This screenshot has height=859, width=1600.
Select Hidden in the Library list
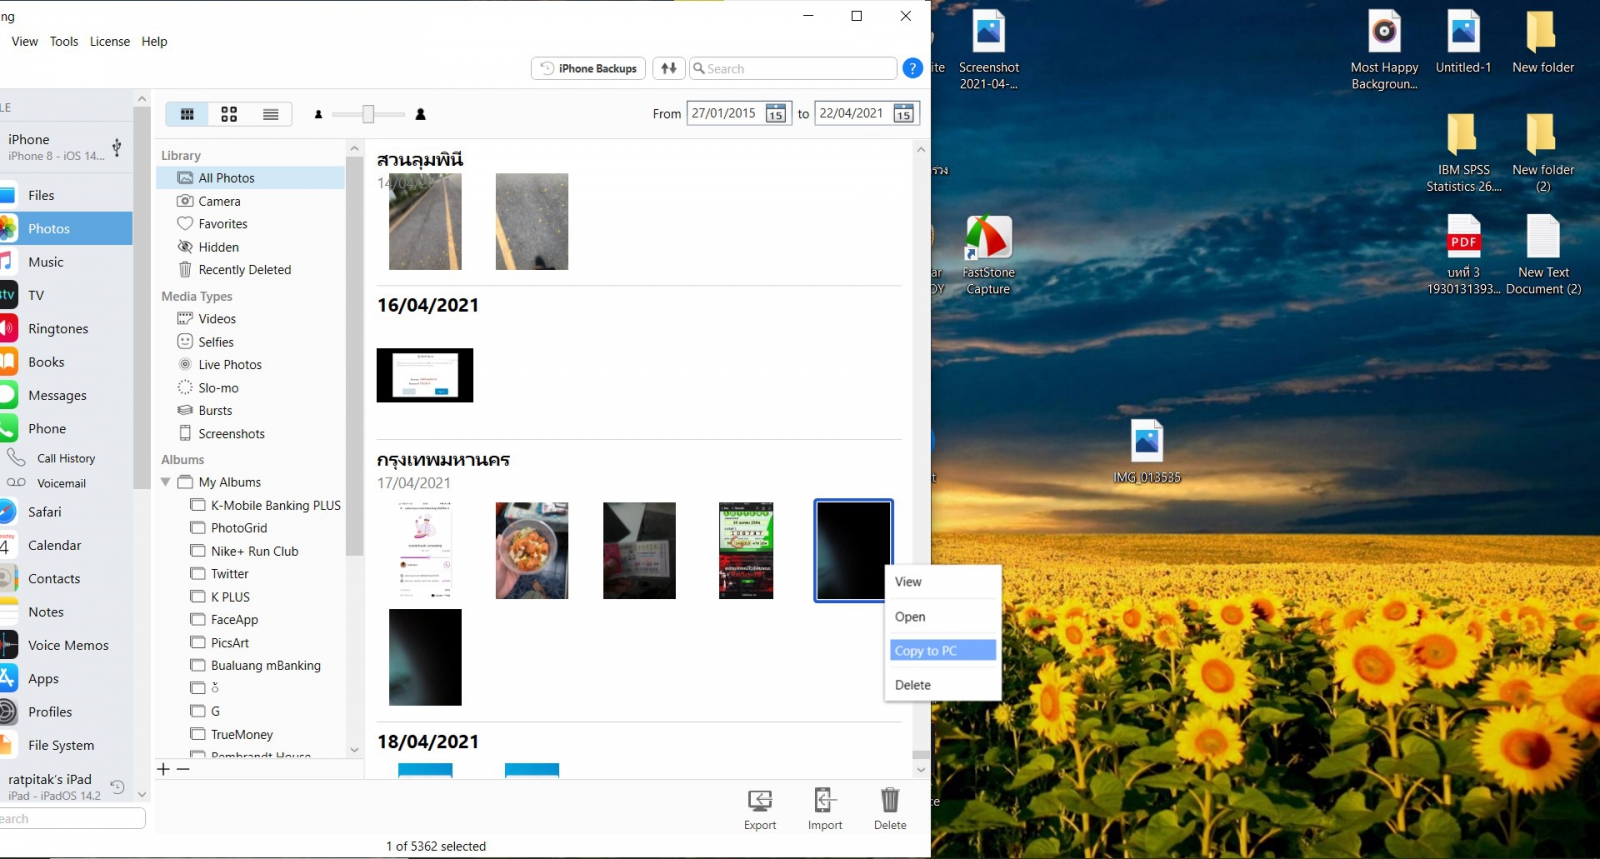[250, 247]
